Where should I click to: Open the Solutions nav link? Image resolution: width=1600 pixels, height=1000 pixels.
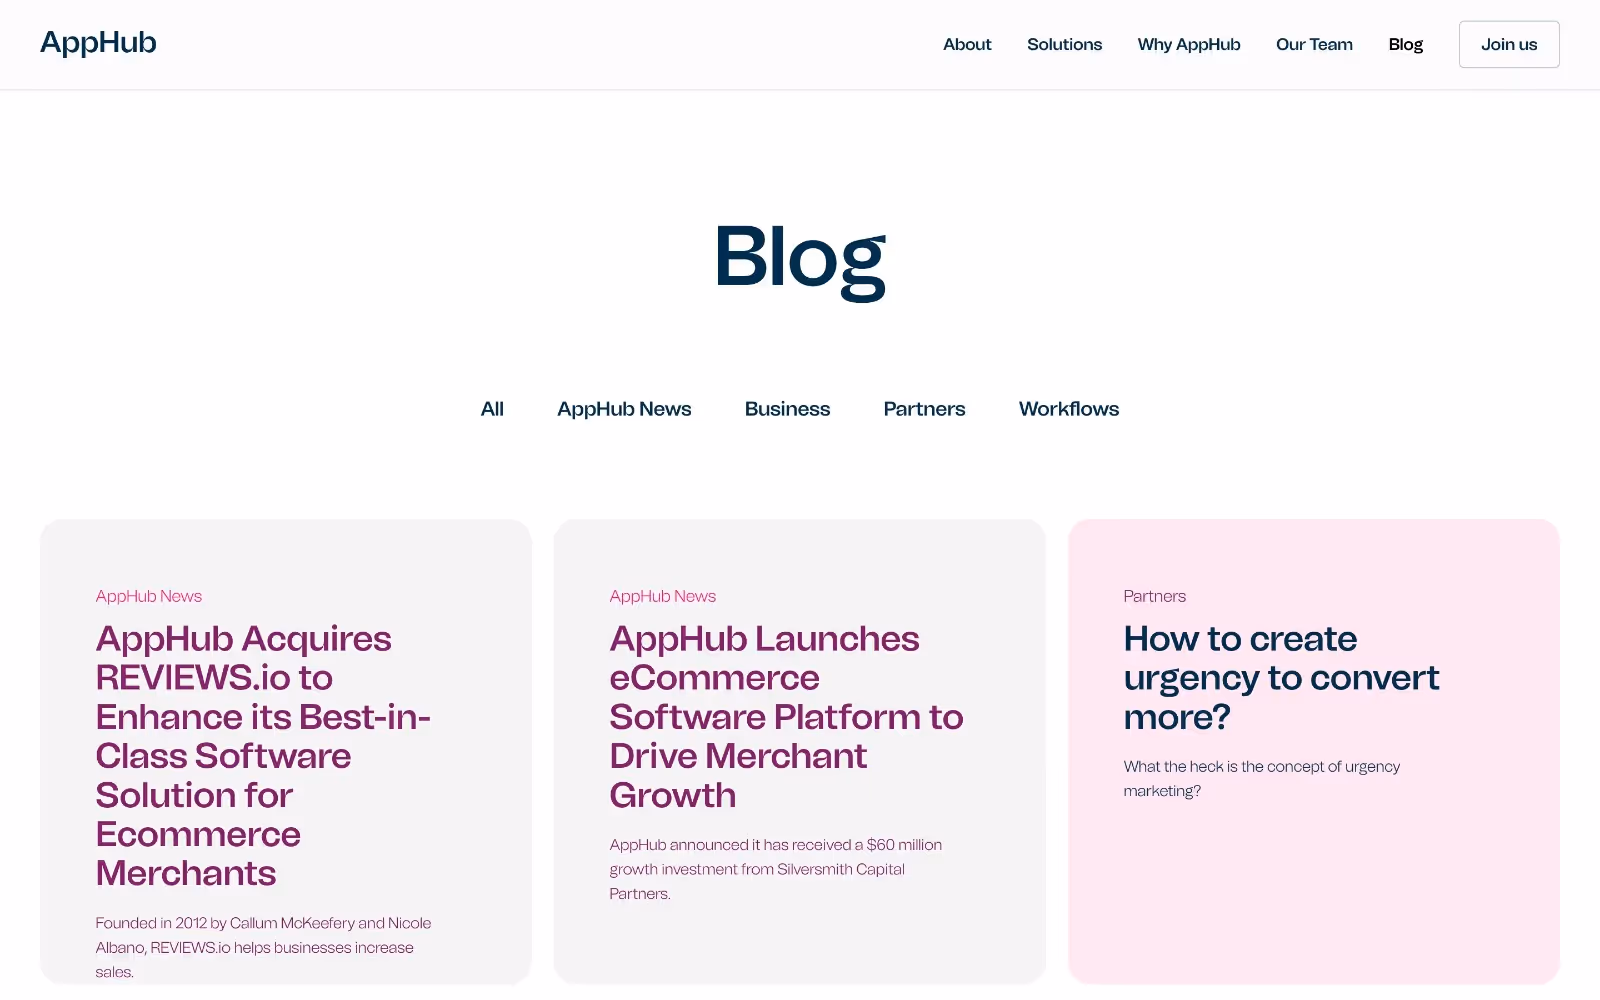coord(1064,44)
